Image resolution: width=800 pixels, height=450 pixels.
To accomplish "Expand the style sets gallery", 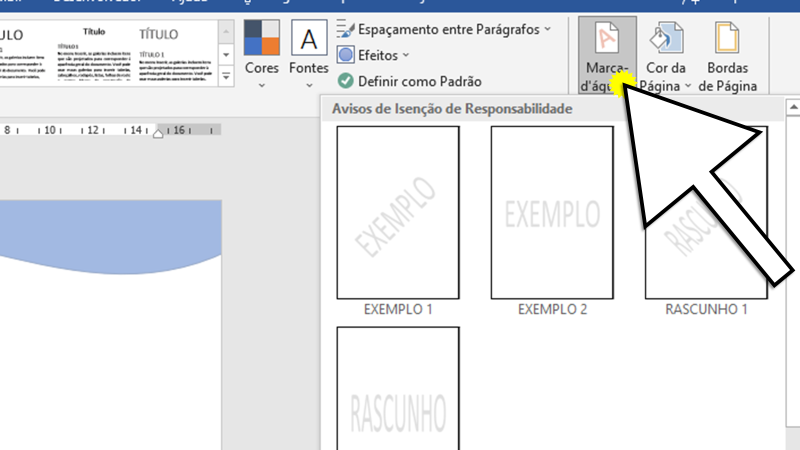I will point(226,76).
